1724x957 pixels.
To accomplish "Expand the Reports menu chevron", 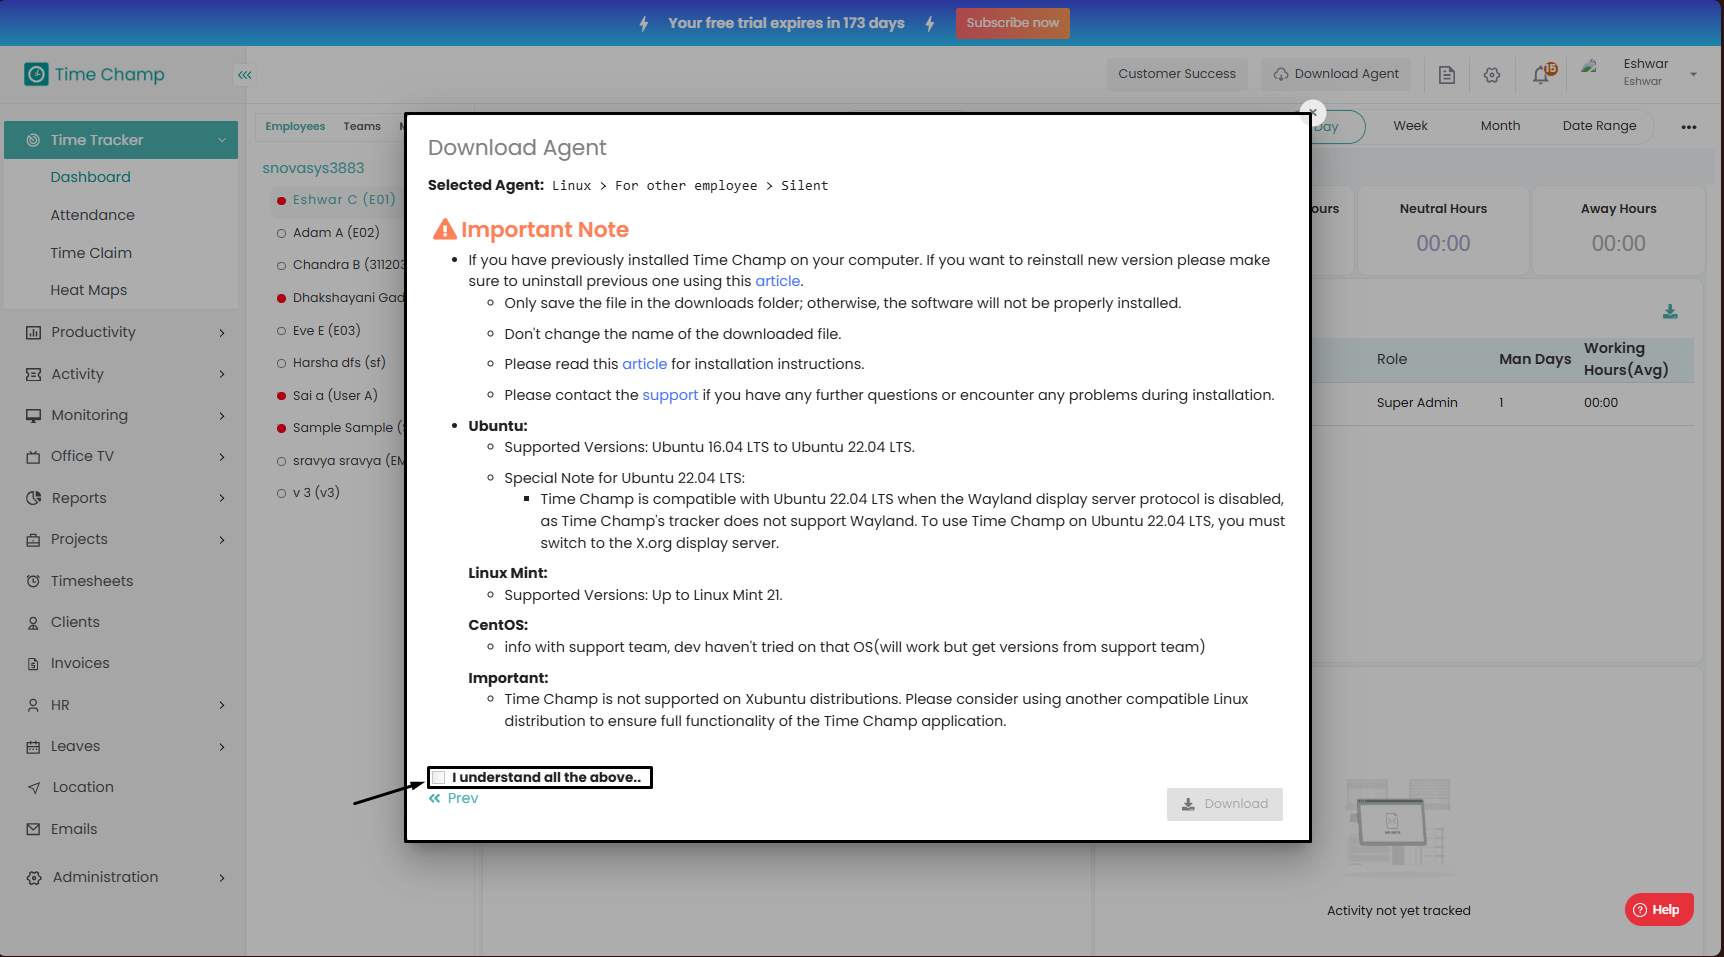I will tap(222, 498).
